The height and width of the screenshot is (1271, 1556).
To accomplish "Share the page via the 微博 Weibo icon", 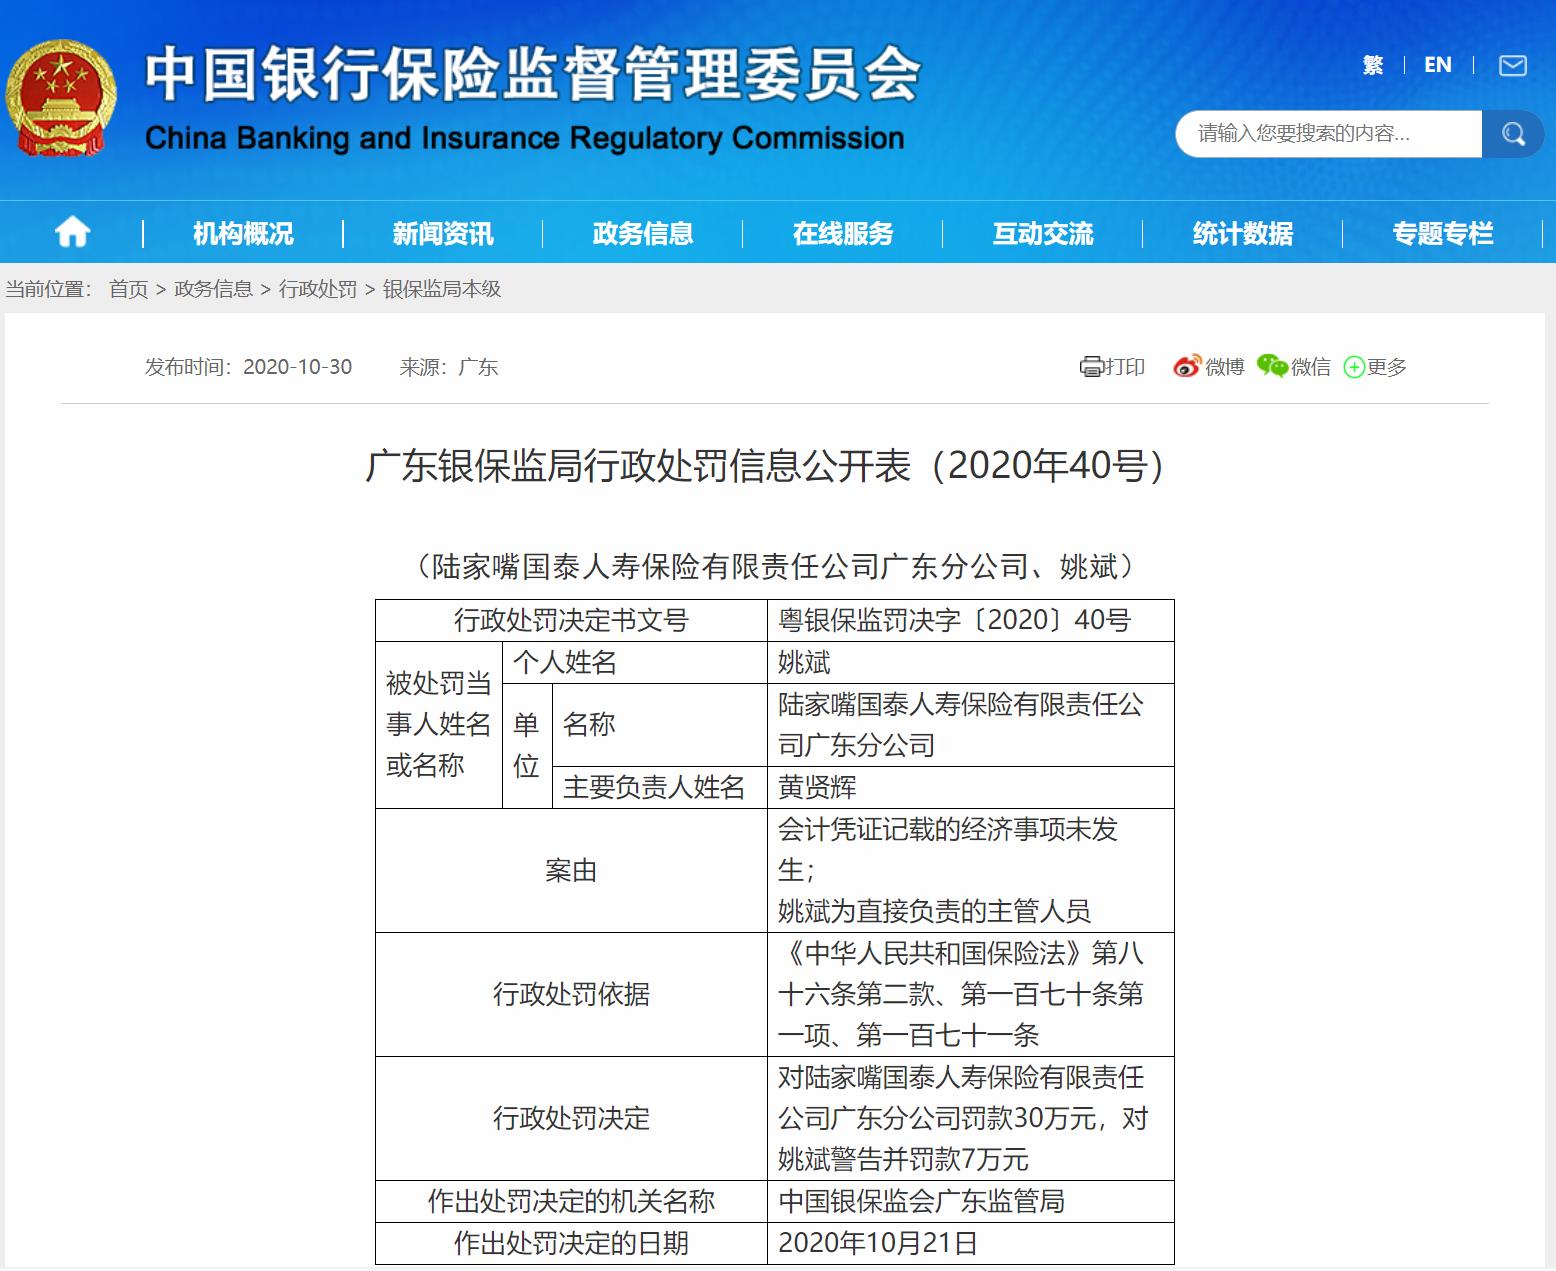I will pos(1186,367).
